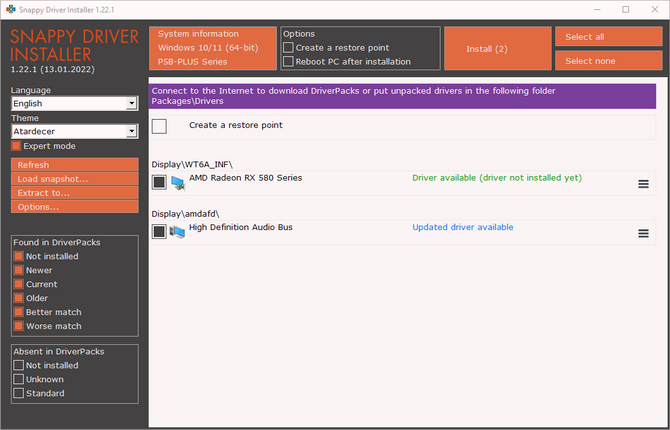Open the Options... sidebar button
The image size is (670, 430).
coord(75,207)
